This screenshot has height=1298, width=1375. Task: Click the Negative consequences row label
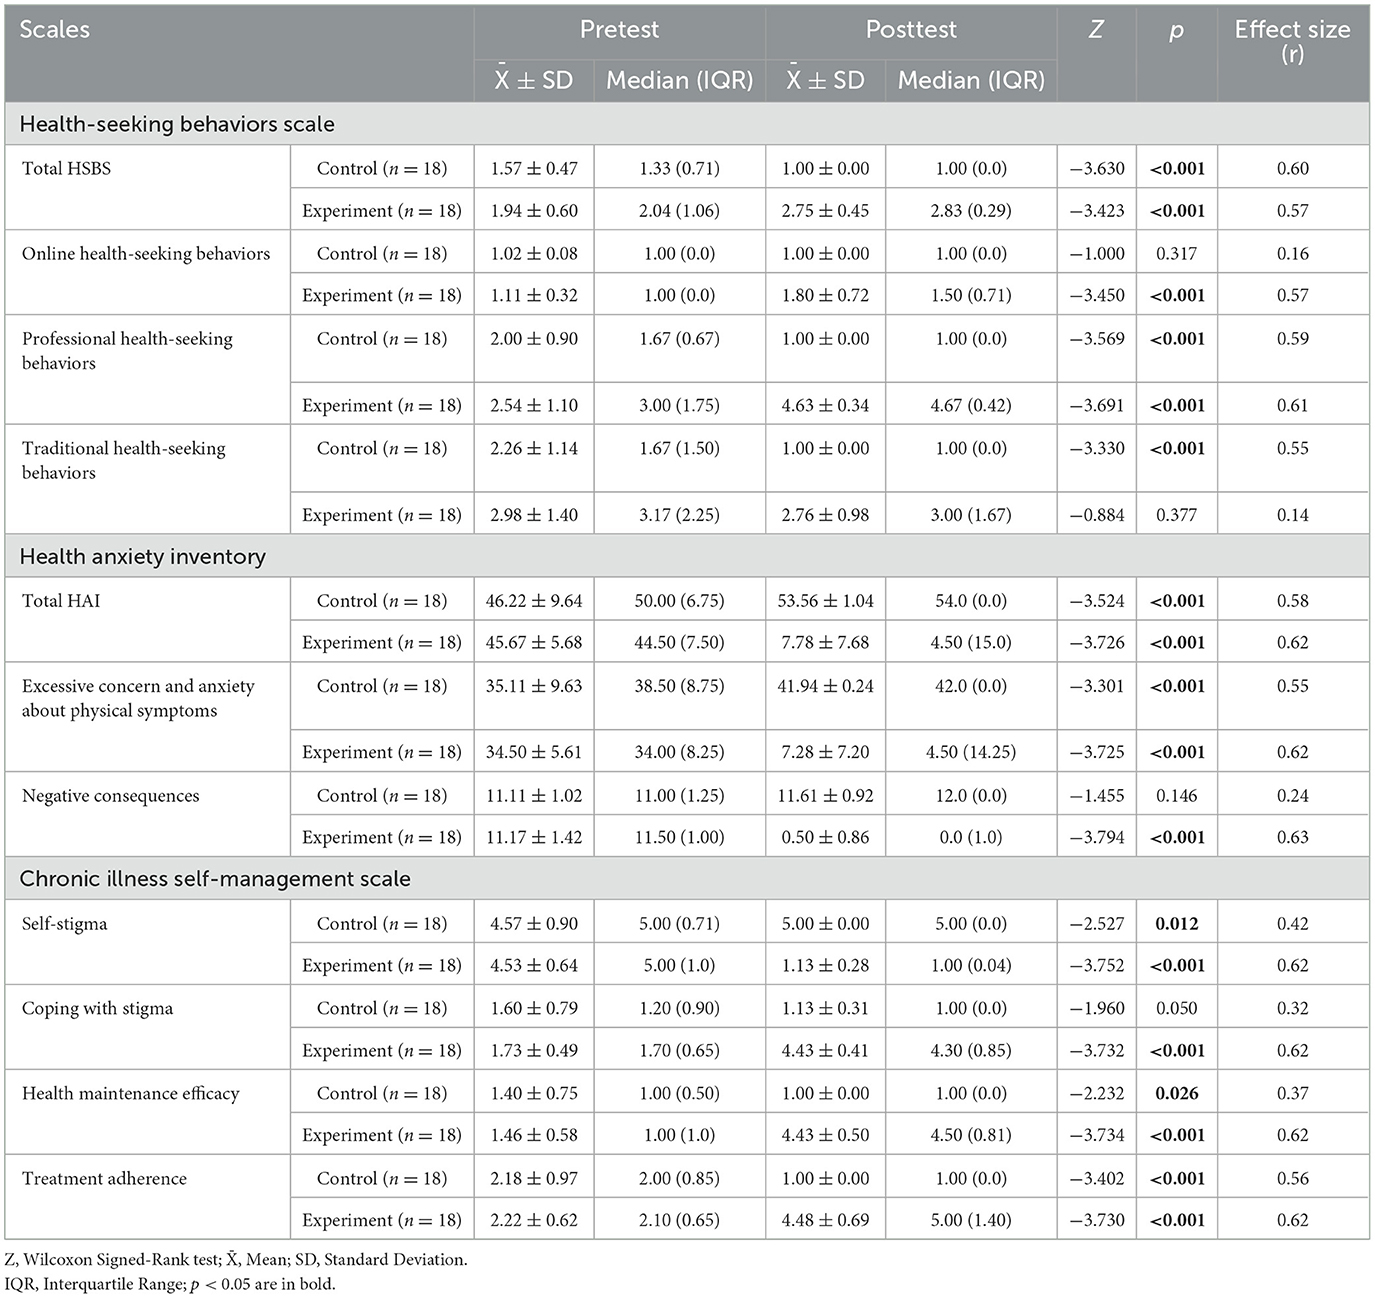[111, 796]
